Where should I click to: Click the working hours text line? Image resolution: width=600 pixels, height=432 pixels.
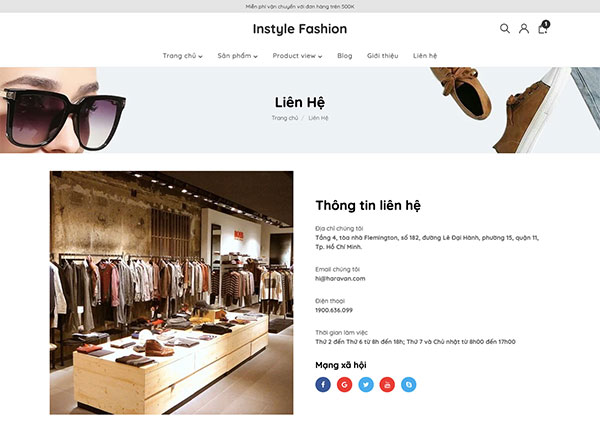point(415,342)
